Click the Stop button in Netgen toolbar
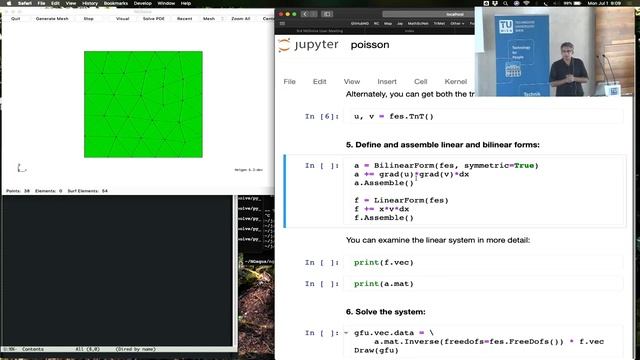This screenshot has height=360, width=640. (89, 19)
